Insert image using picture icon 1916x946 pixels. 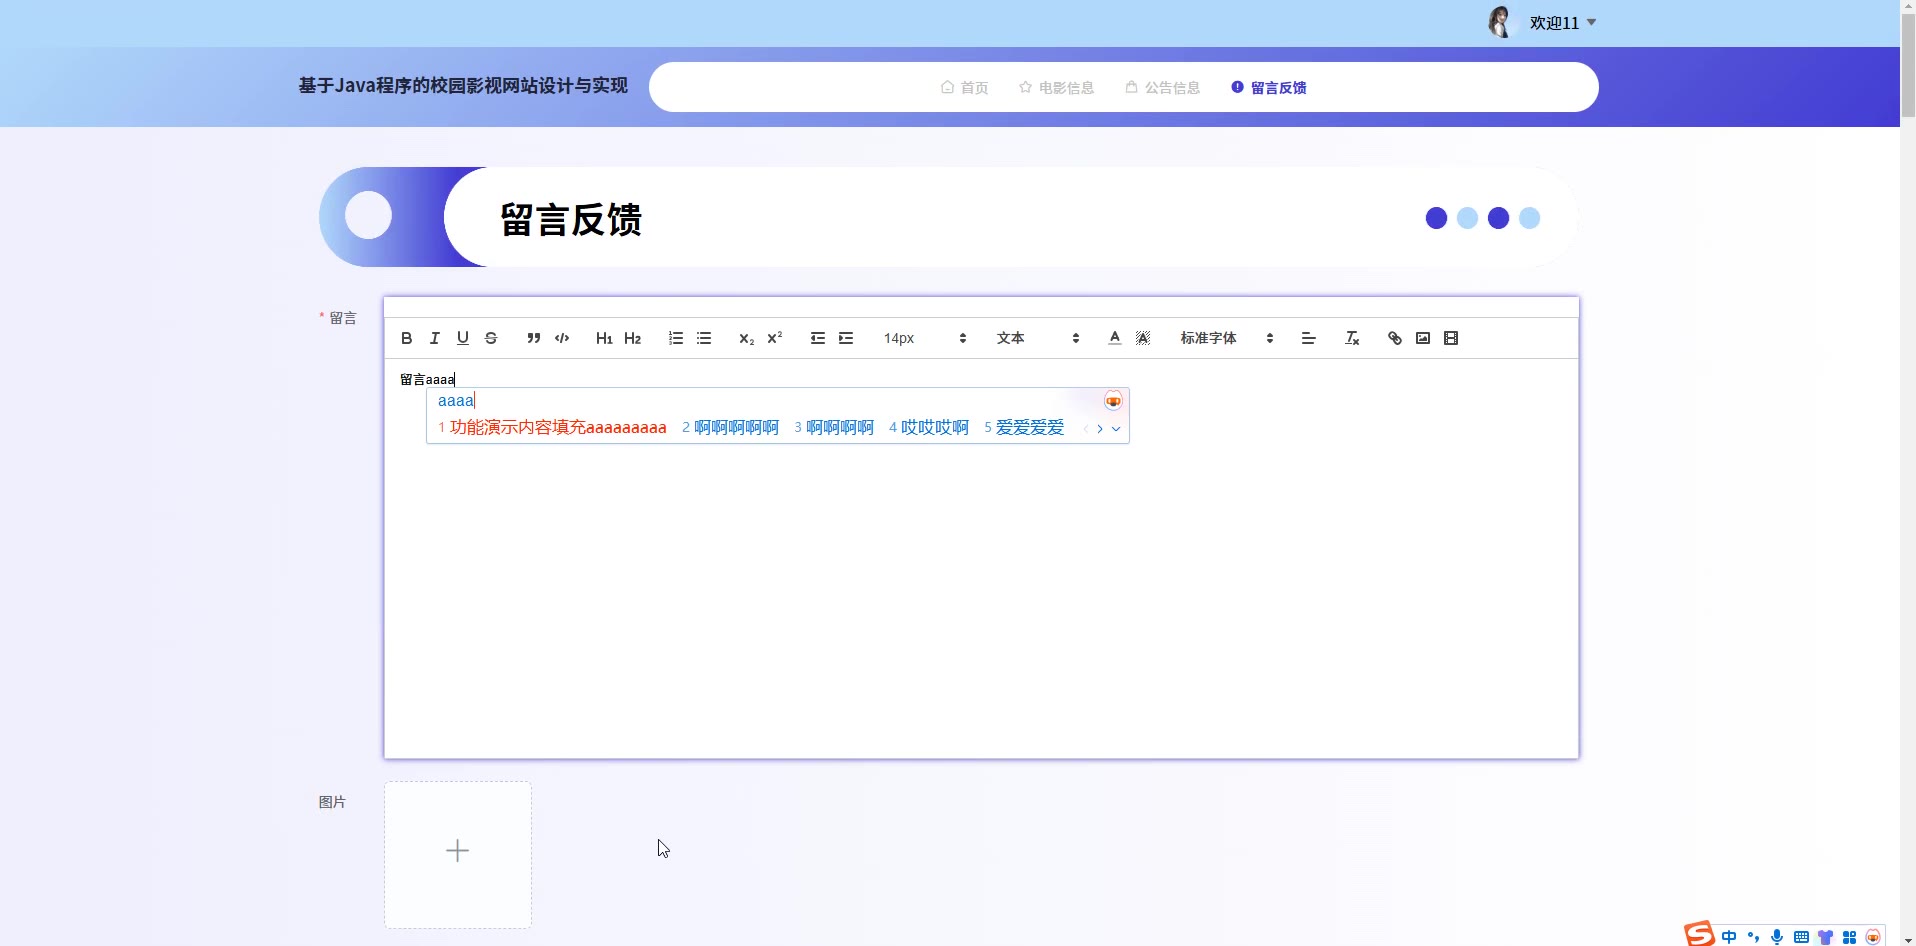pos(1423,339)
